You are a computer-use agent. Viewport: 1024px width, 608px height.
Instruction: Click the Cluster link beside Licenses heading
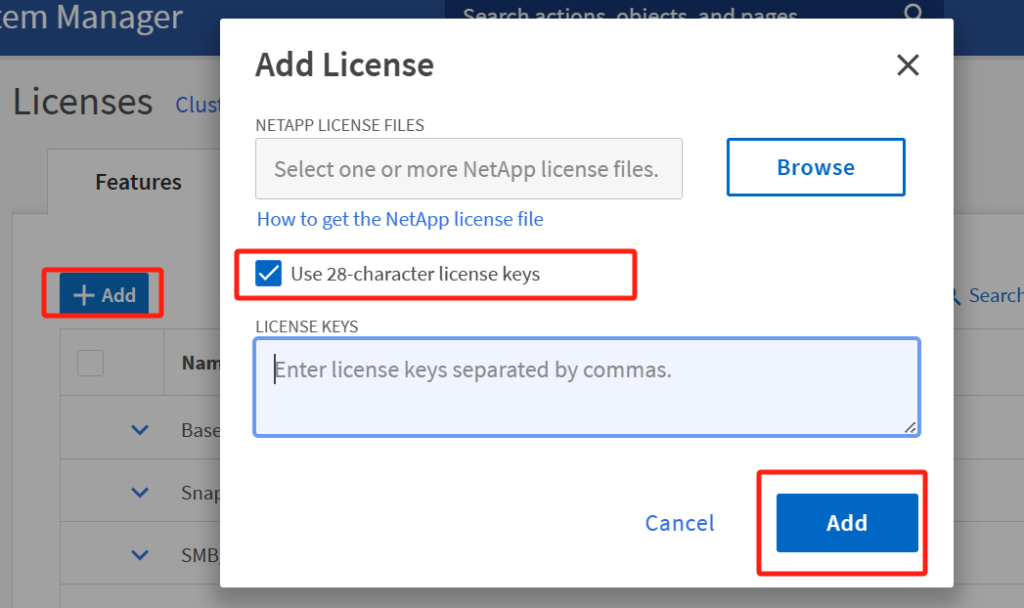coord(198,104)
